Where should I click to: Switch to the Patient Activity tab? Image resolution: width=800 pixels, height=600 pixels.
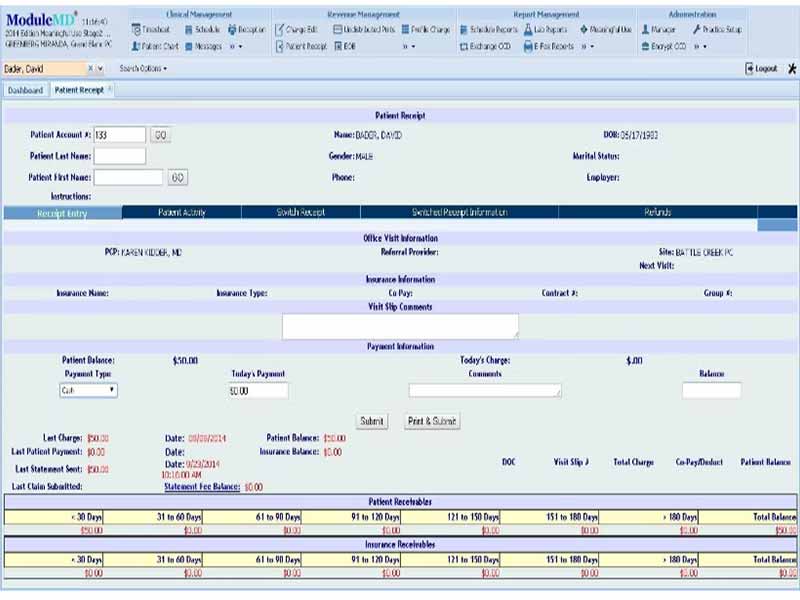click(182, 212)
